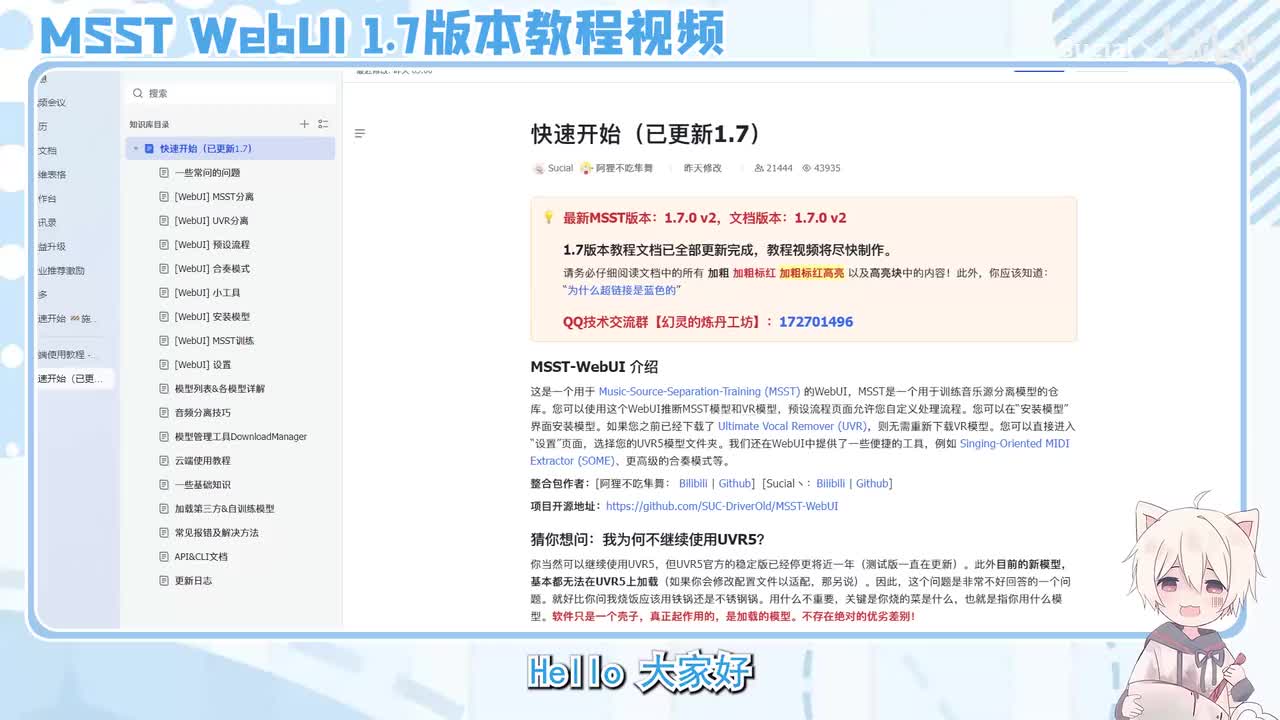
Task: Select 作台 in left navigation
Action: (47, 198)
